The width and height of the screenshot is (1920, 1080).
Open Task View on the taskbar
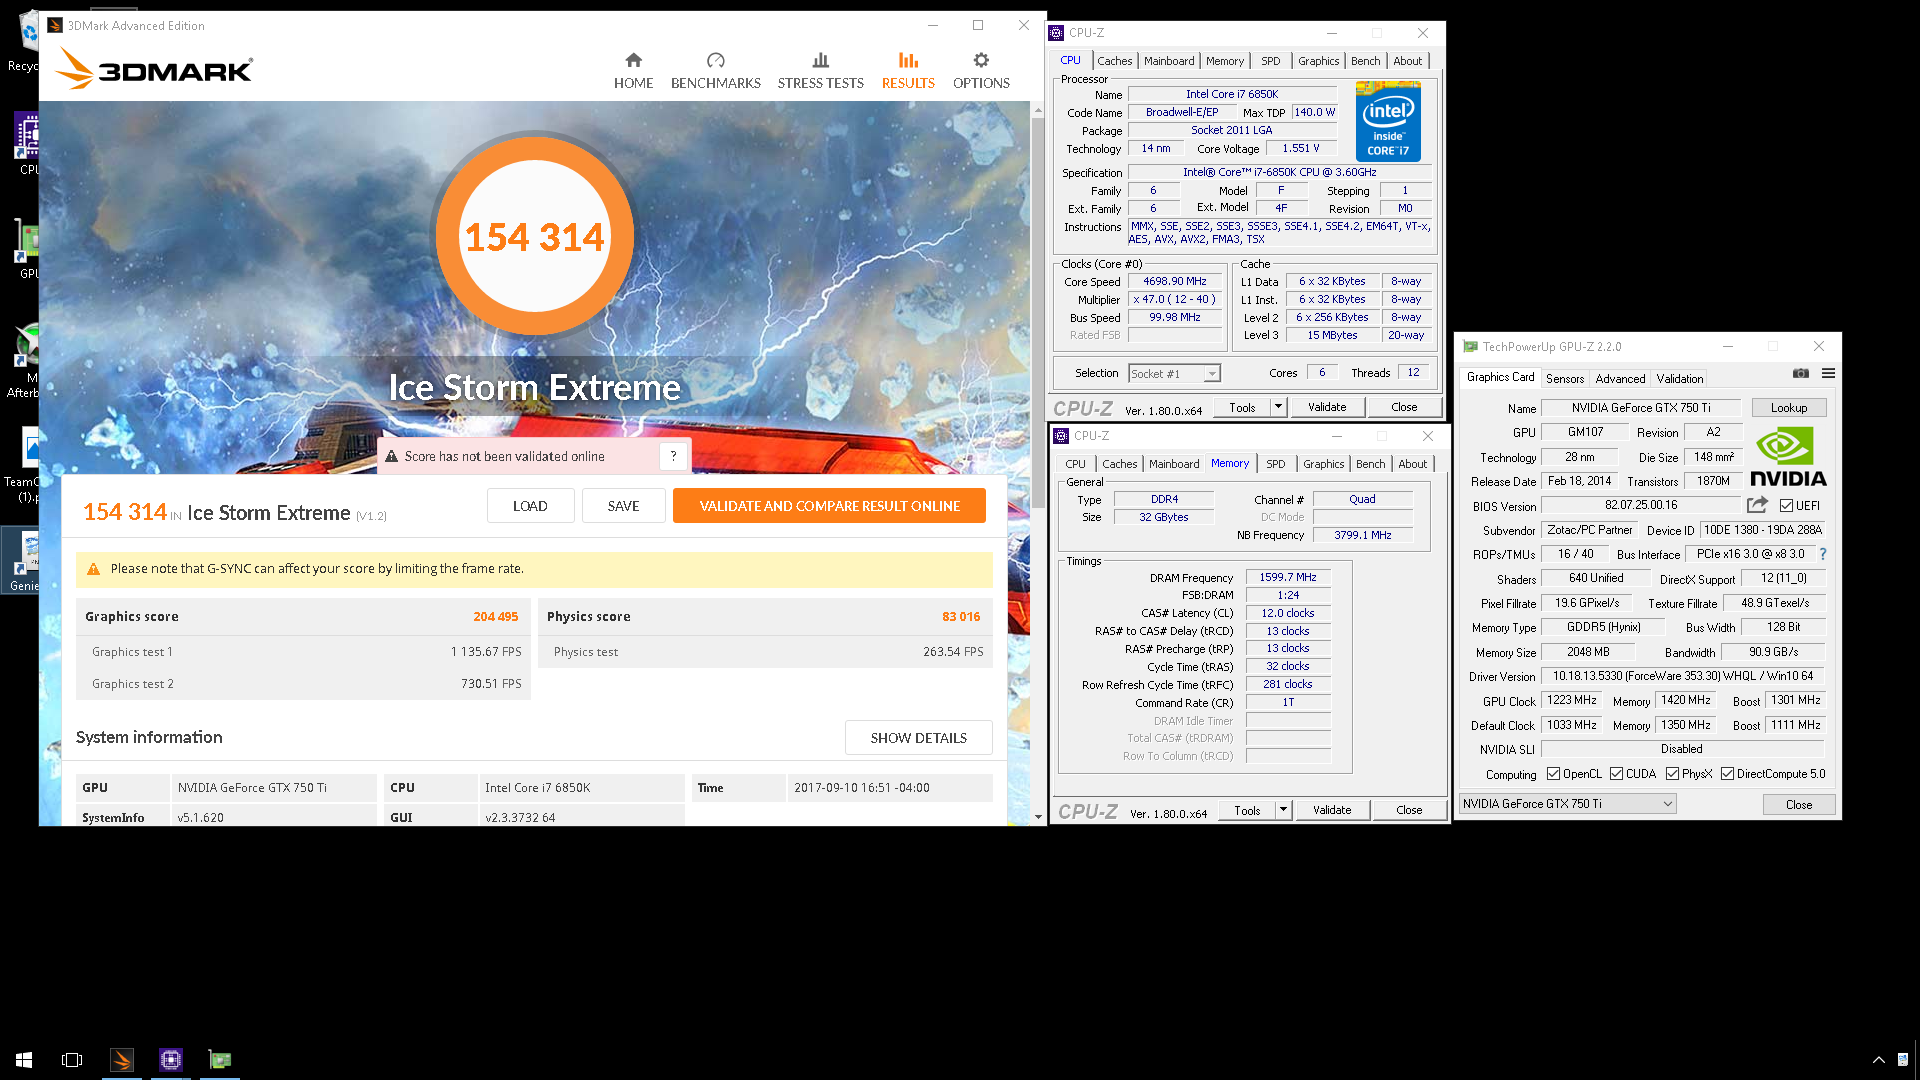pyautogui.click(x=72, y=1059)
